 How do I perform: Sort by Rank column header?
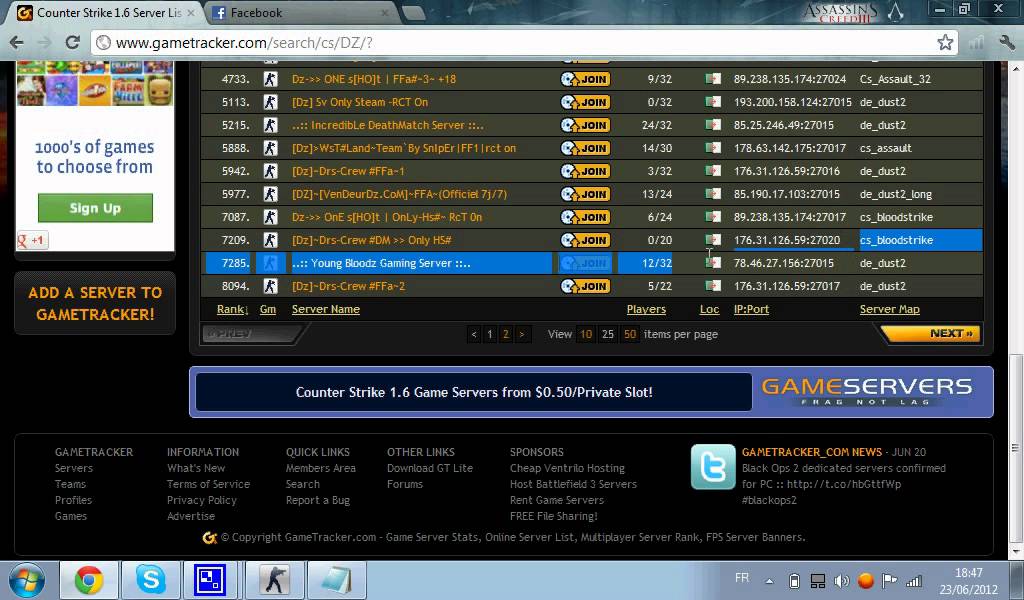tap(232, 309)
